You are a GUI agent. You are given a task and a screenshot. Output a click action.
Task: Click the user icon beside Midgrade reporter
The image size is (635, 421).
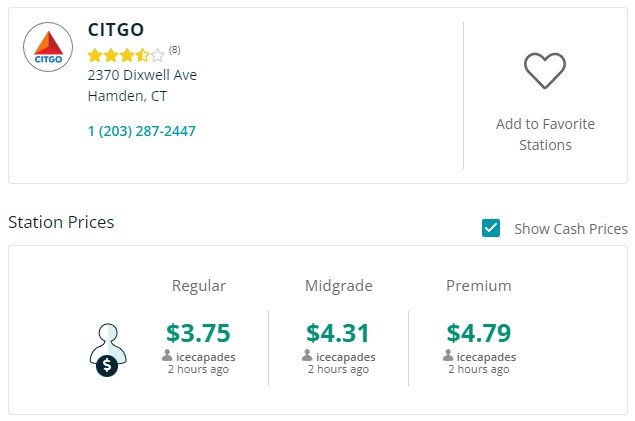(307, 355)
